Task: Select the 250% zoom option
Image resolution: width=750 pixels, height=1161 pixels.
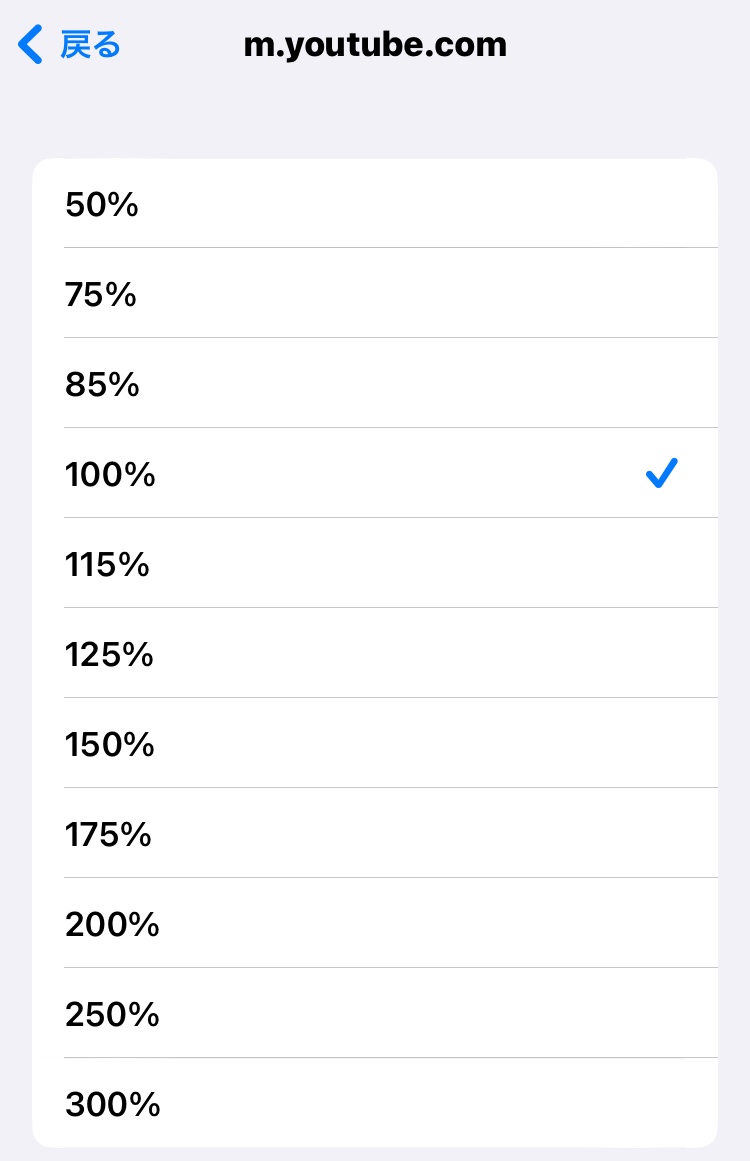Action: click(x=112, y=1015)
